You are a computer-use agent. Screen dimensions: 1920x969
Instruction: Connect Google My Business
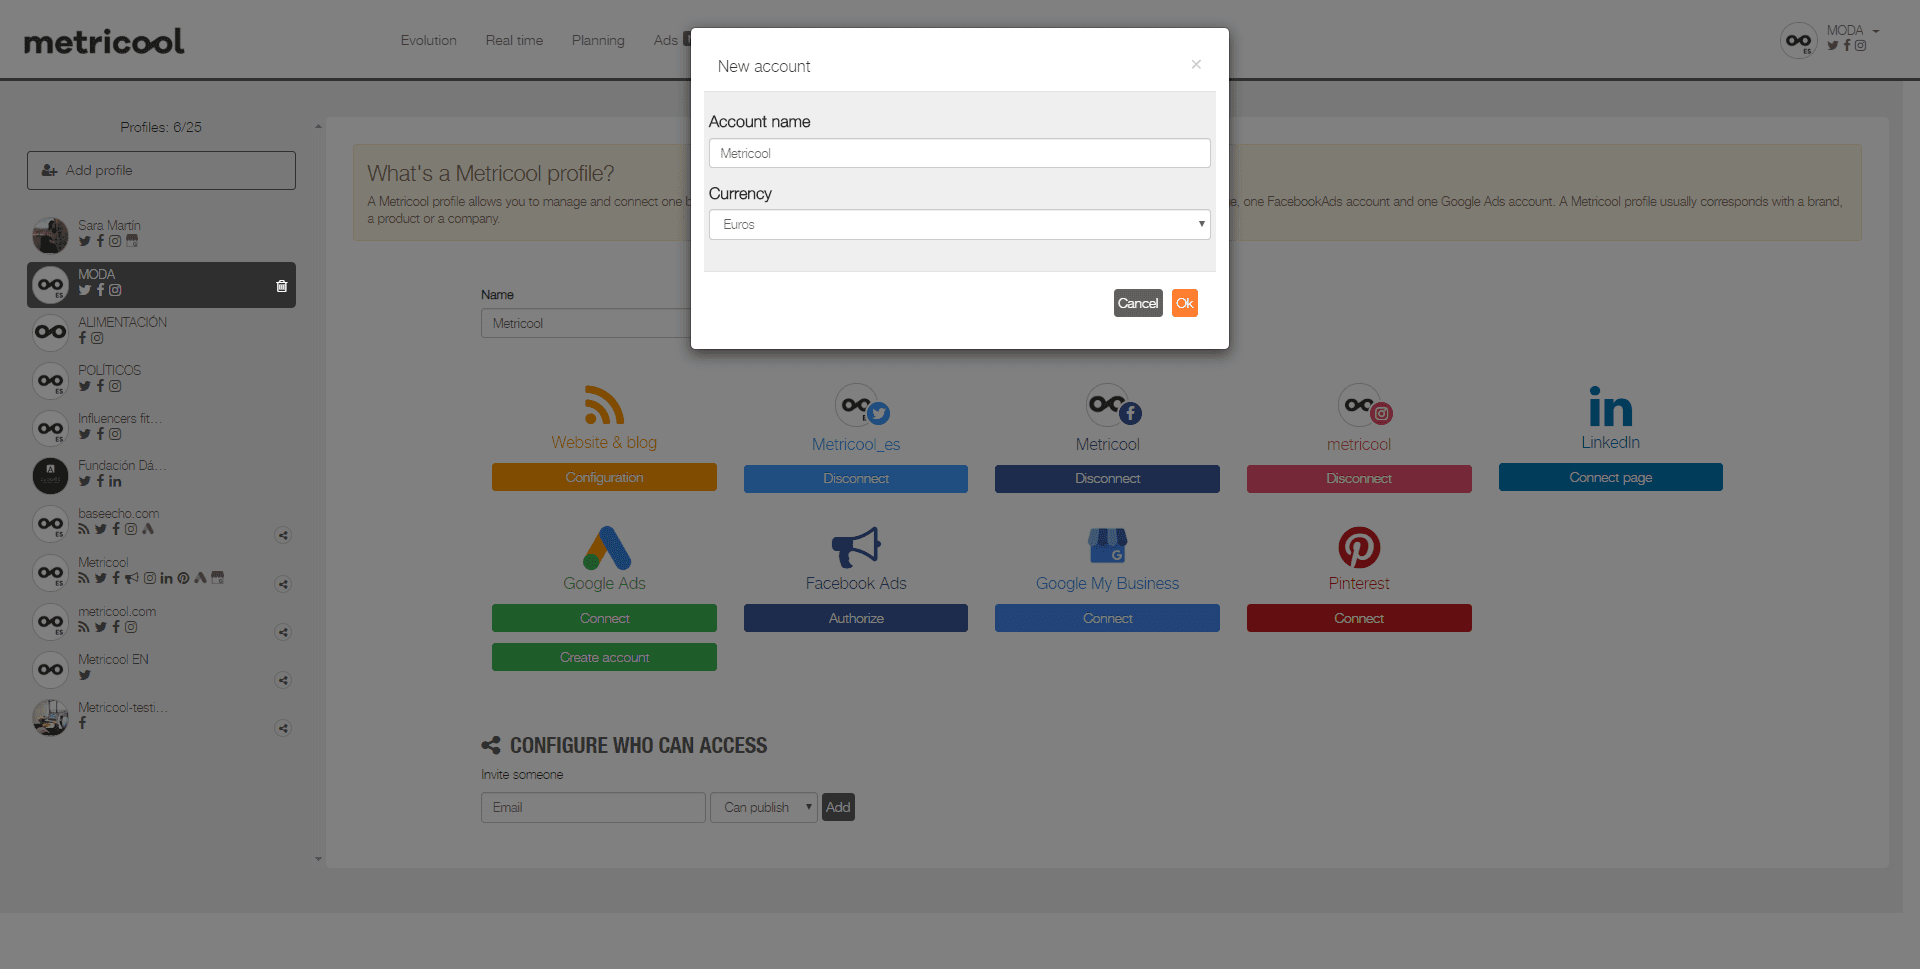1107,618
